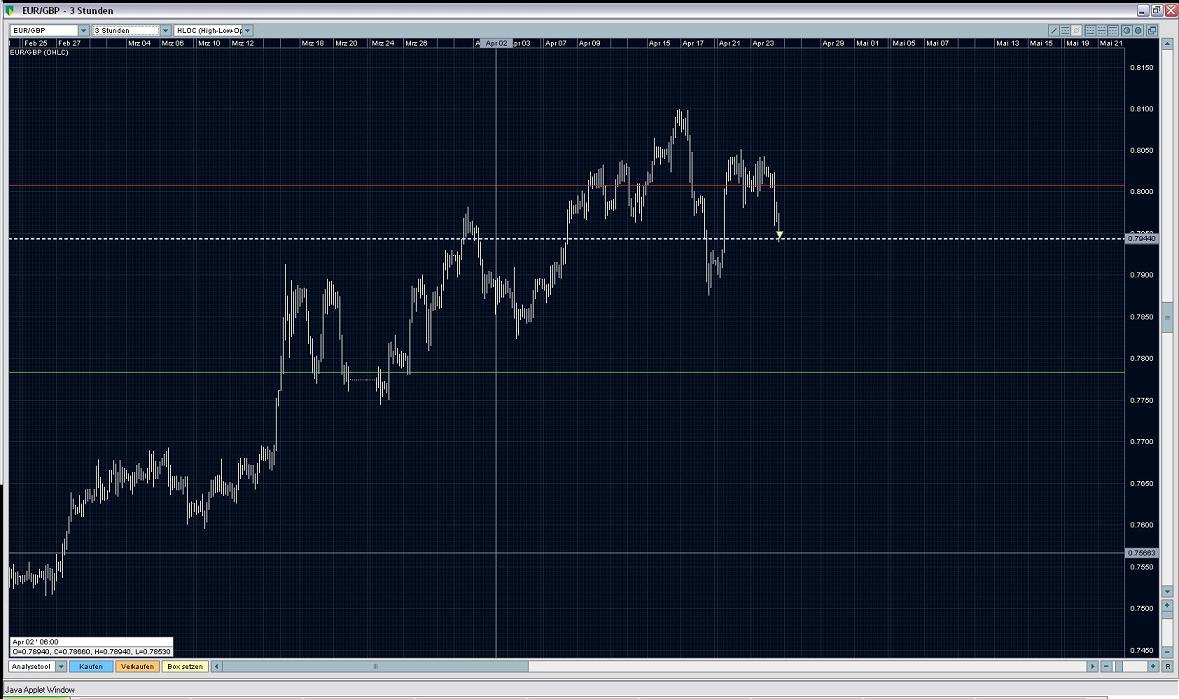Click the horizontal zoom minus button
Viewport: 1179px width, 699px height.
point(1106,666)
